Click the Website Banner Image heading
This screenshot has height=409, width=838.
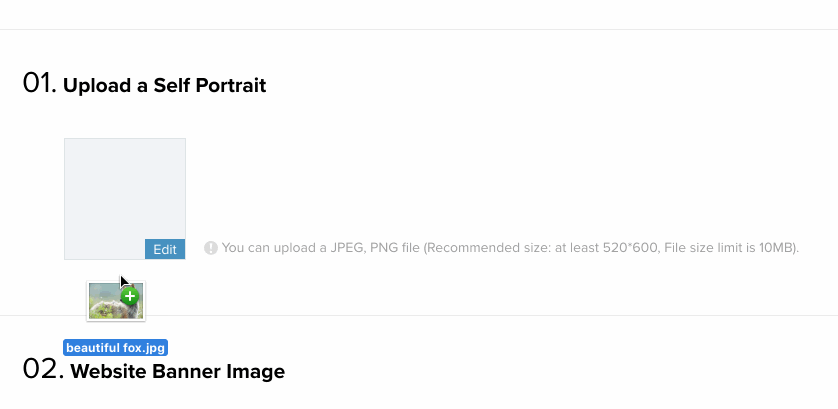(x=177, y=371)
